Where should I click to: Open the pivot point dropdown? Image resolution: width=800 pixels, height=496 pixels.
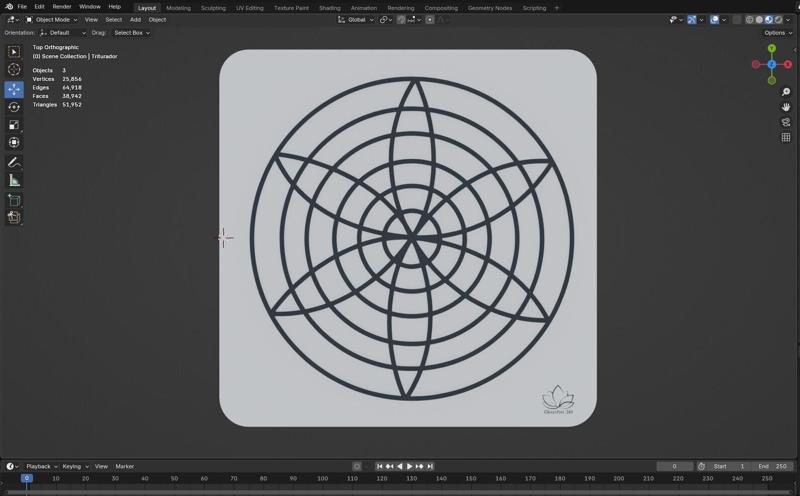[386, 20]
